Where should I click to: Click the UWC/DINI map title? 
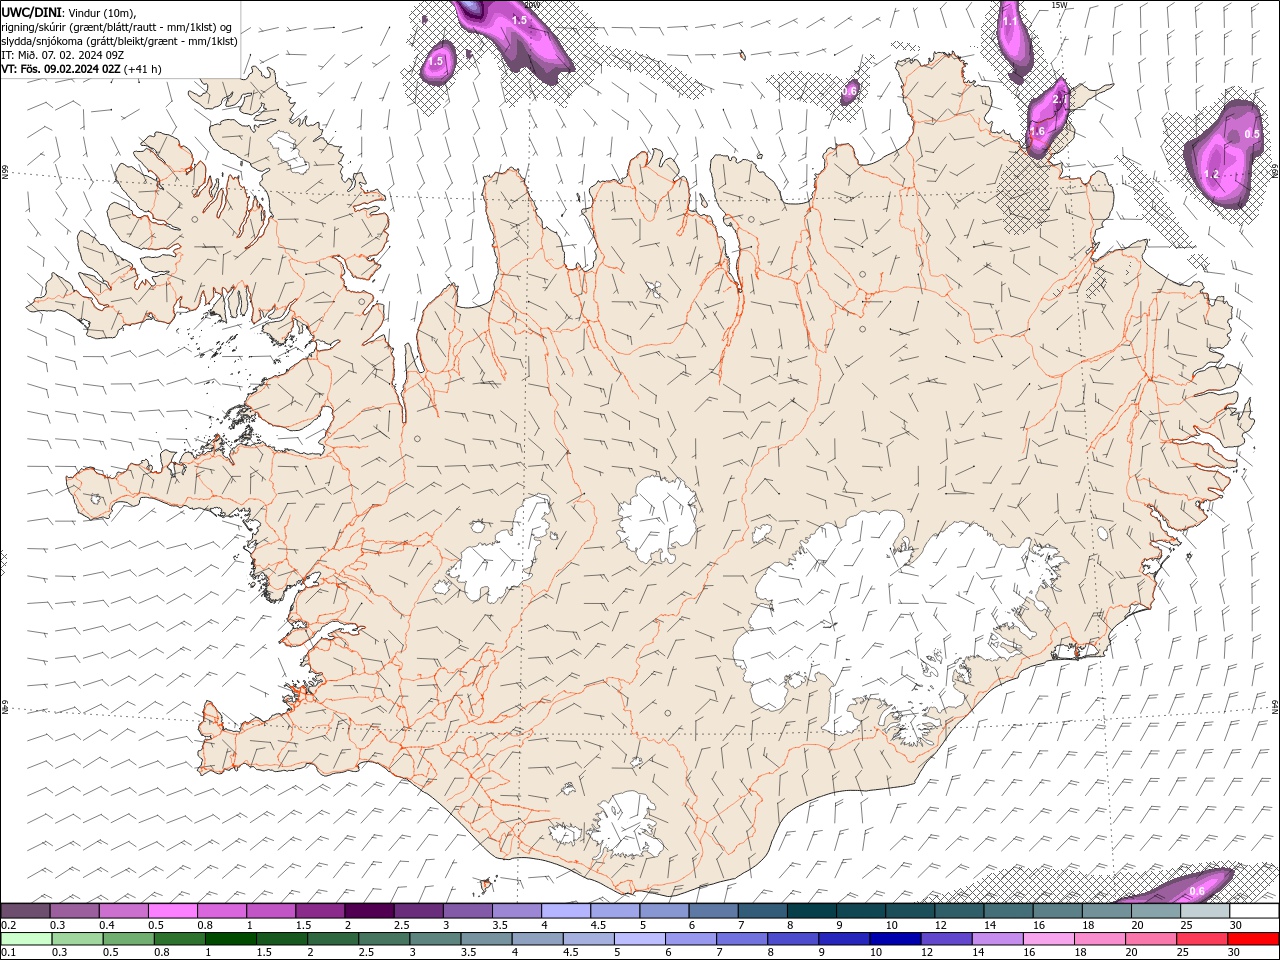[32, 12]
